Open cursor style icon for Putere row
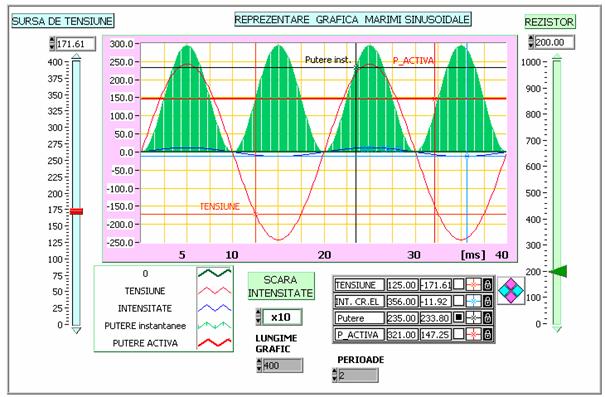Image resolution: width=605 pixels, height=397 pixels. point(474,318)
